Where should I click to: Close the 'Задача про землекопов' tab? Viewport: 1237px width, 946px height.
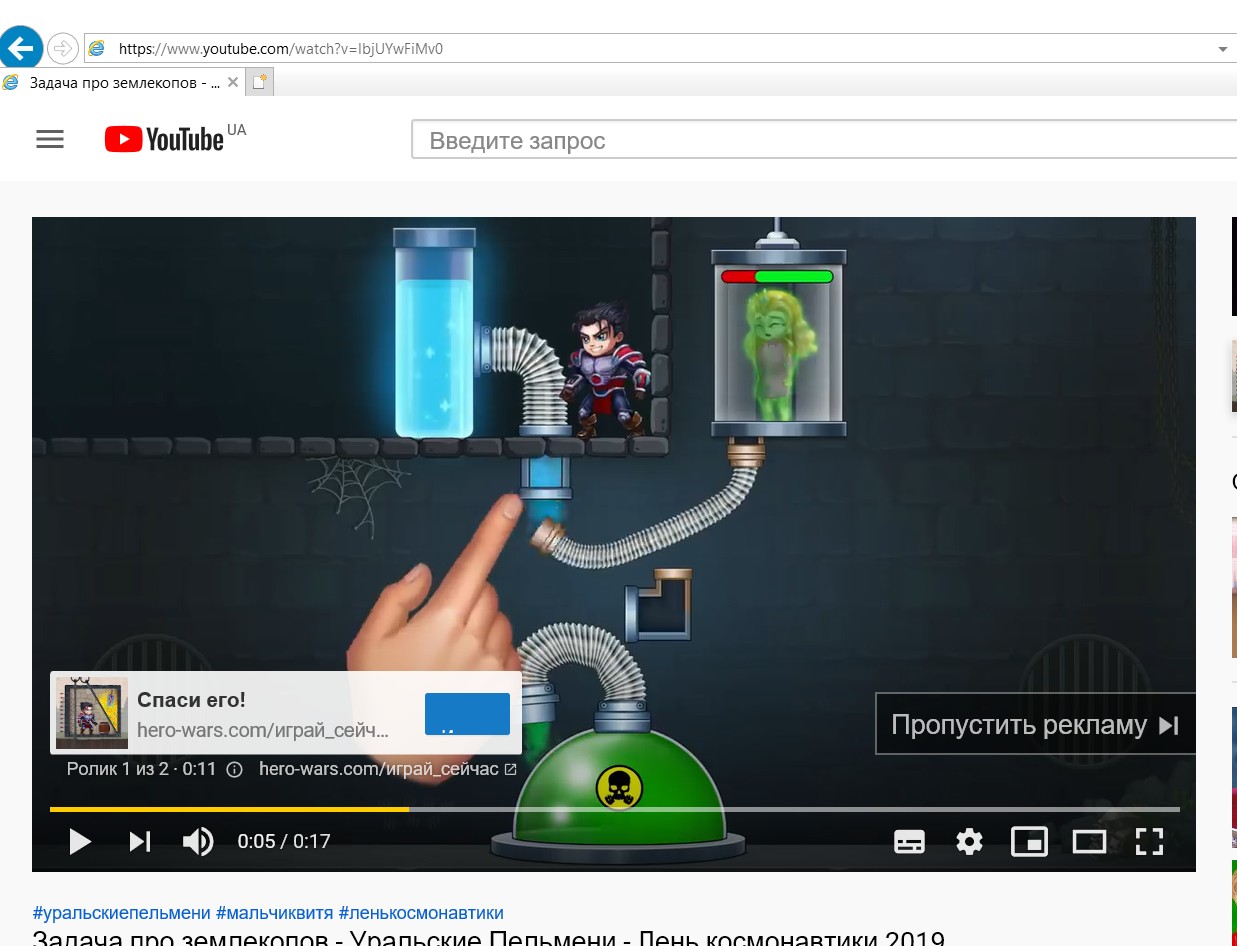[x=233, y=83]
